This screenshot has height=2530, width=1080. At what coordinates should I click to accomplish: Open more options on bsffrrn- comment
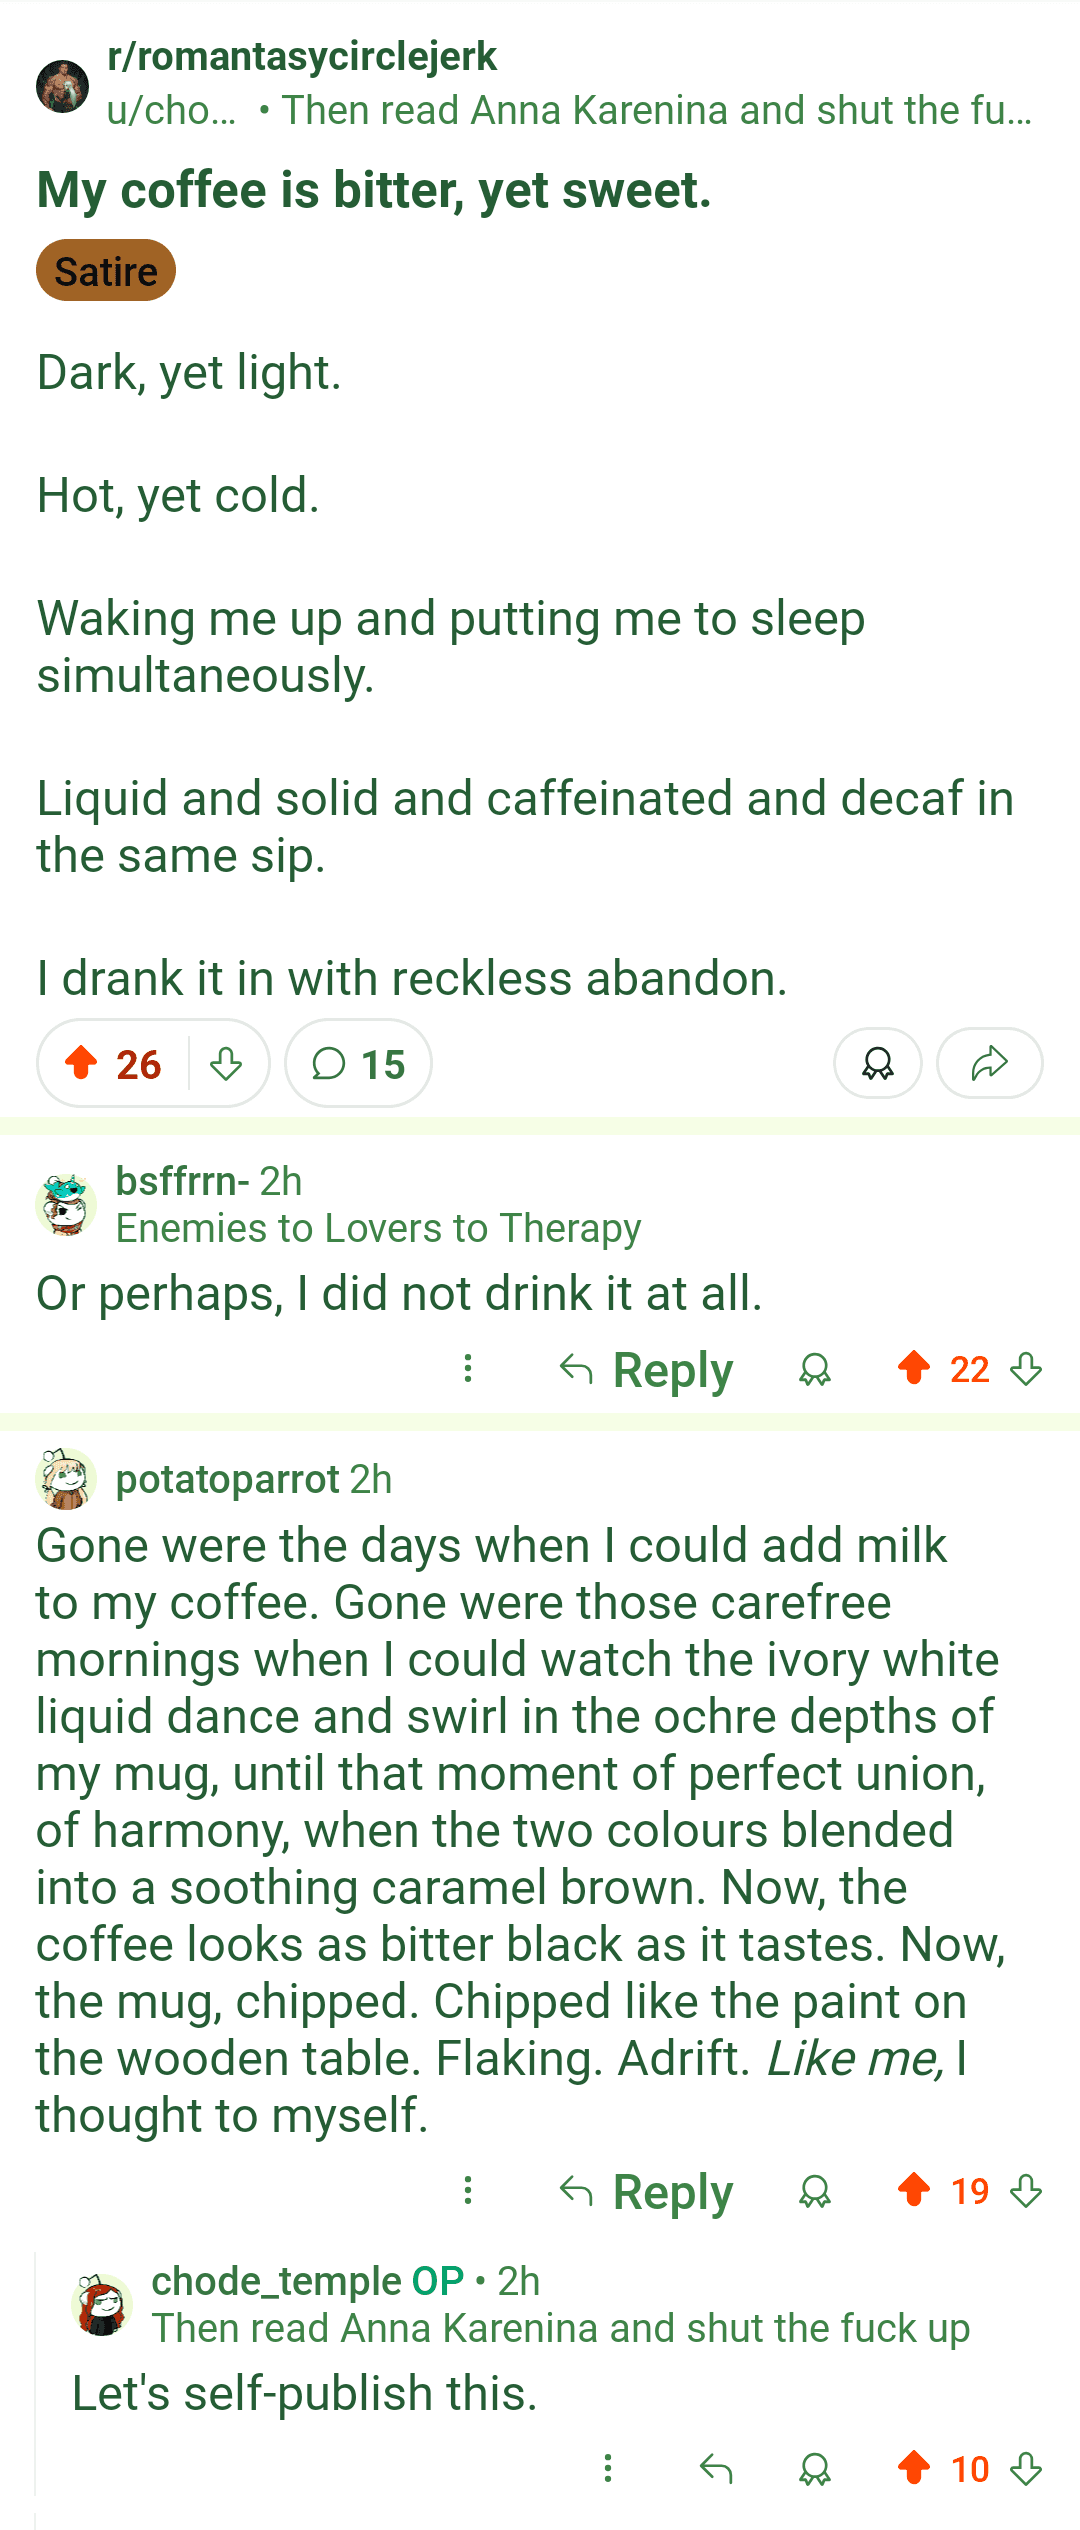pos(467,1368)
